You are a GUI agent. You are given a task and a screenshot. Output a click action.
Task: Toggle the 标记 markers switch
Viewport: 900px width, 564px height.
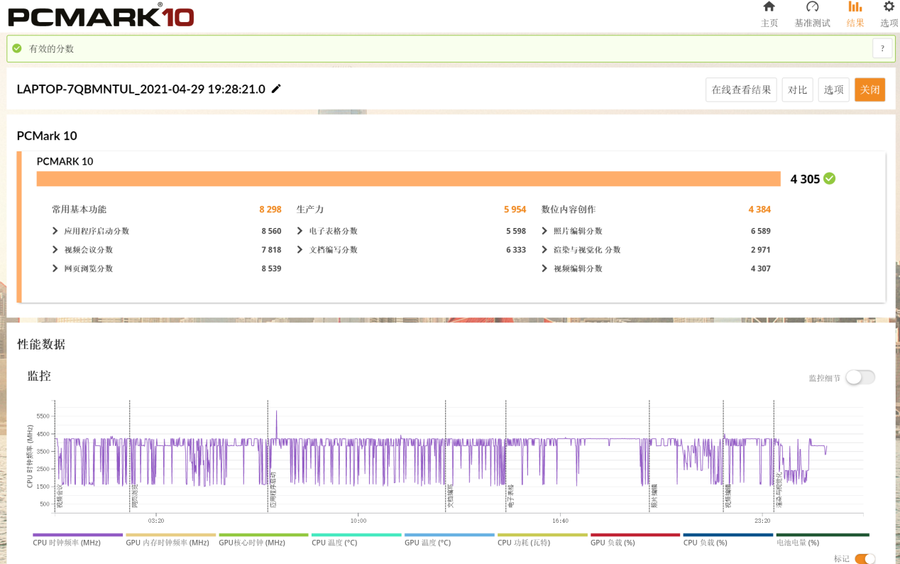coord(864,559)
